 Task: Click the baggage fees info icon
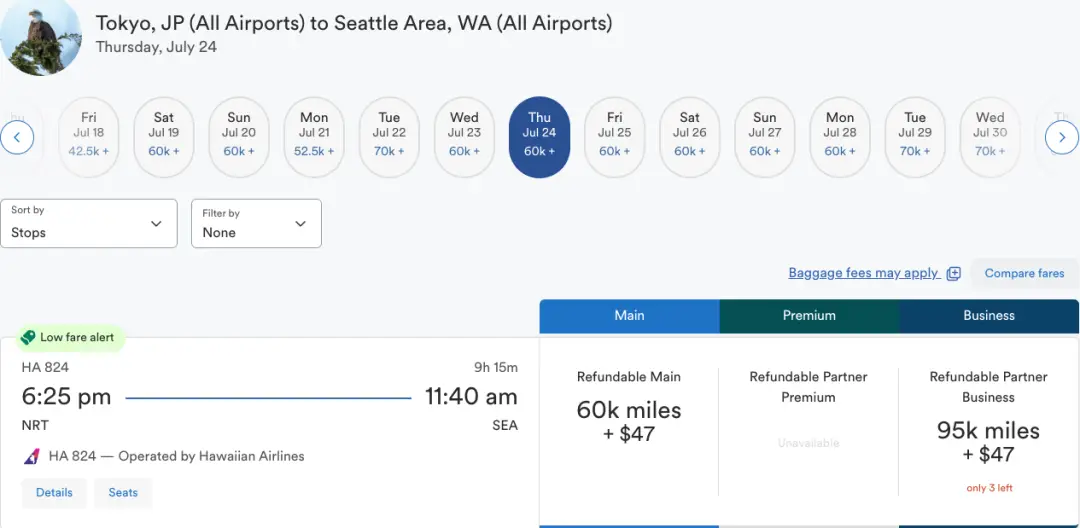(x=953, y=273)
